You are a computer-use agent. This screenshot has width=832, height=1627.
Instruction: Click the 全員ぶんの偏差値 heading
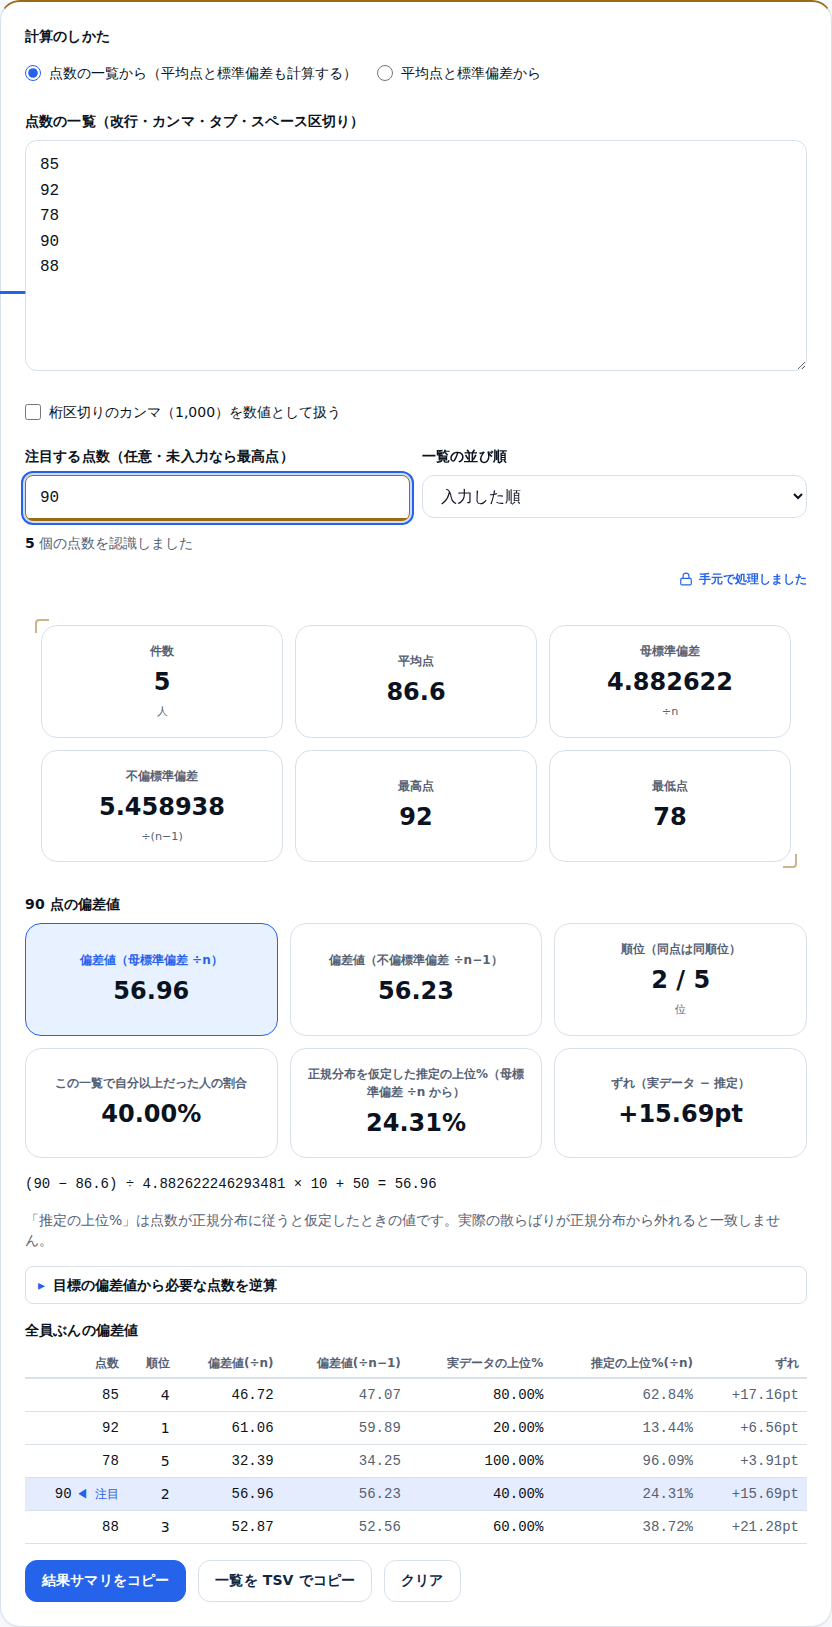tap(82, 1331)
